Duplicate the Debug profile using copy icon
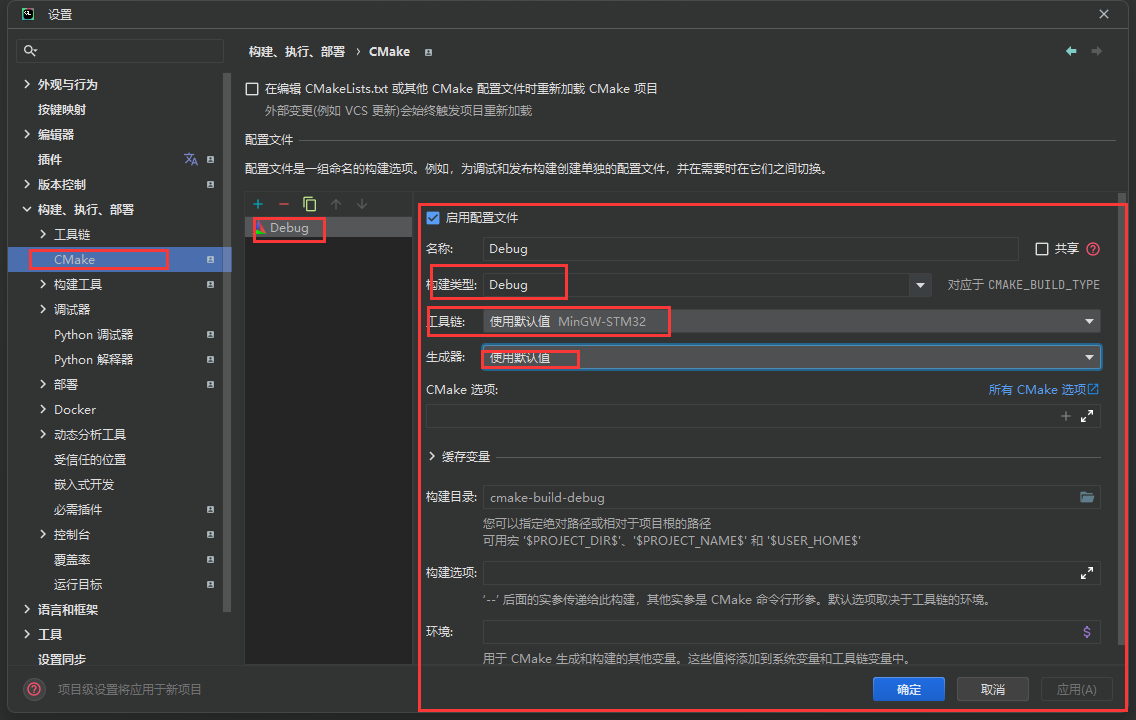This screenshot has width=1136, height=720. tap(309, 204)
